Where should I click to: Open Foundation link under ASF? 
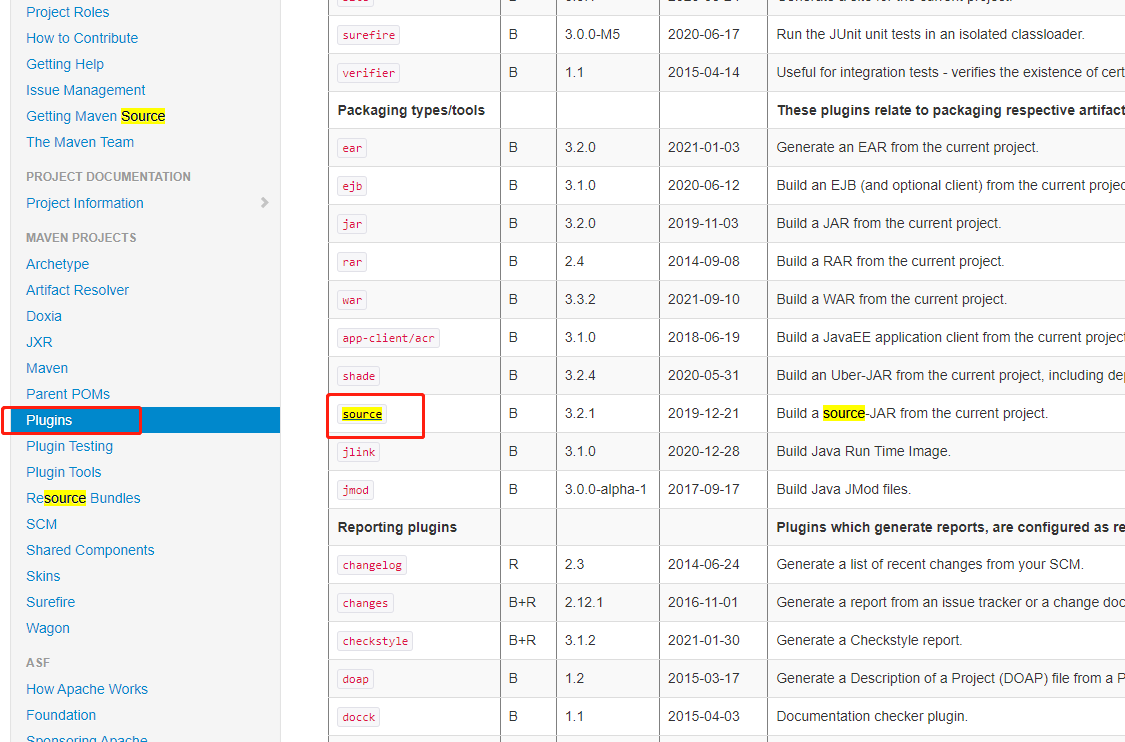(61, 715)
